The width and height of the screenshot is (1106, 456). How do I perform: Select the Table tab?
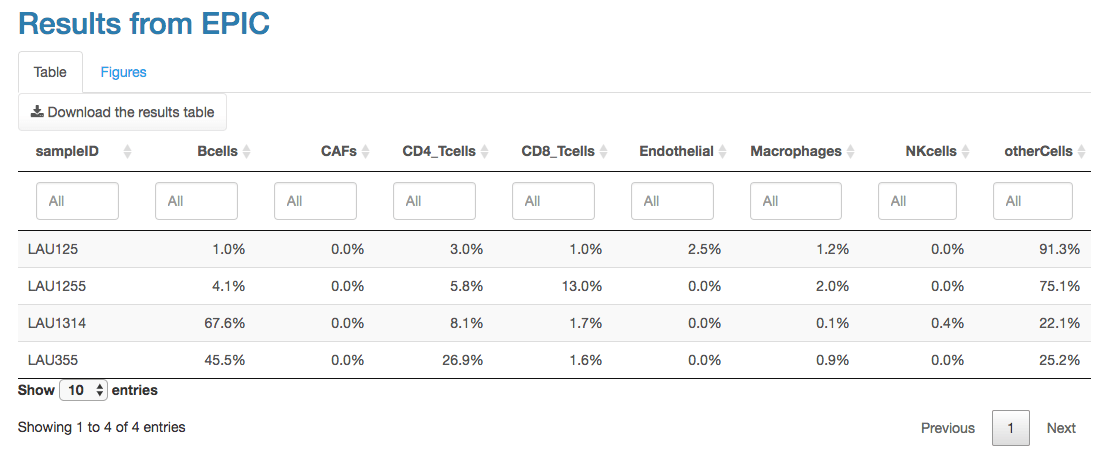pyautogui.click(x=50, y=72)
